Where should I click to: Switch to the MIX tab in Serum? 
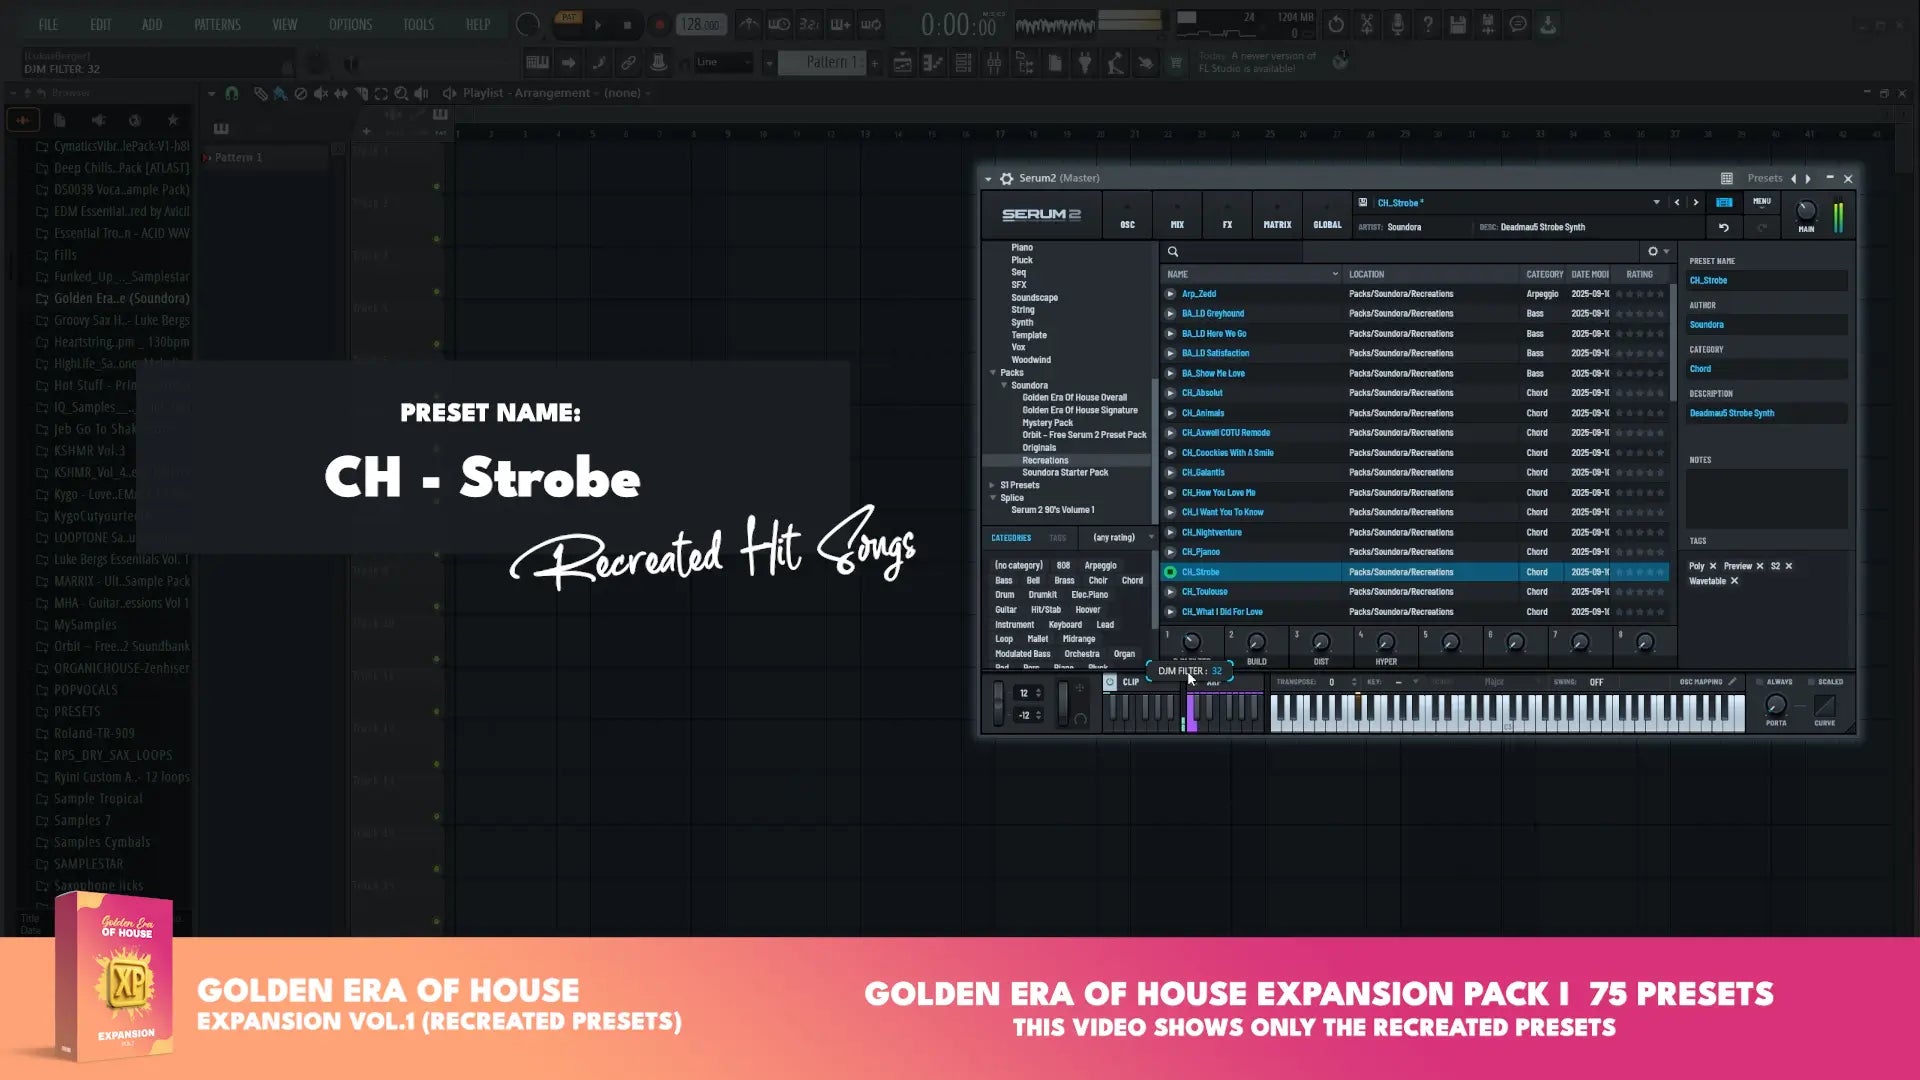(1177, 216)
